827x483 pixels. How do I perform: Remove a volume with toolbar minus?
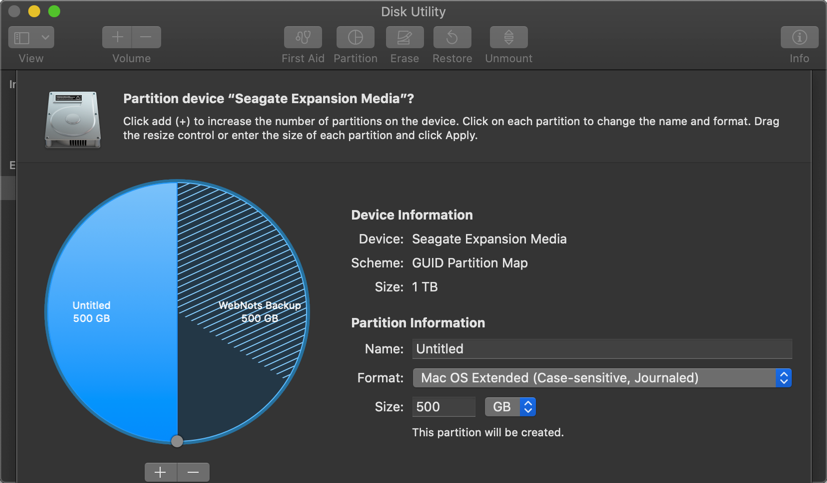tap(146, 37)
